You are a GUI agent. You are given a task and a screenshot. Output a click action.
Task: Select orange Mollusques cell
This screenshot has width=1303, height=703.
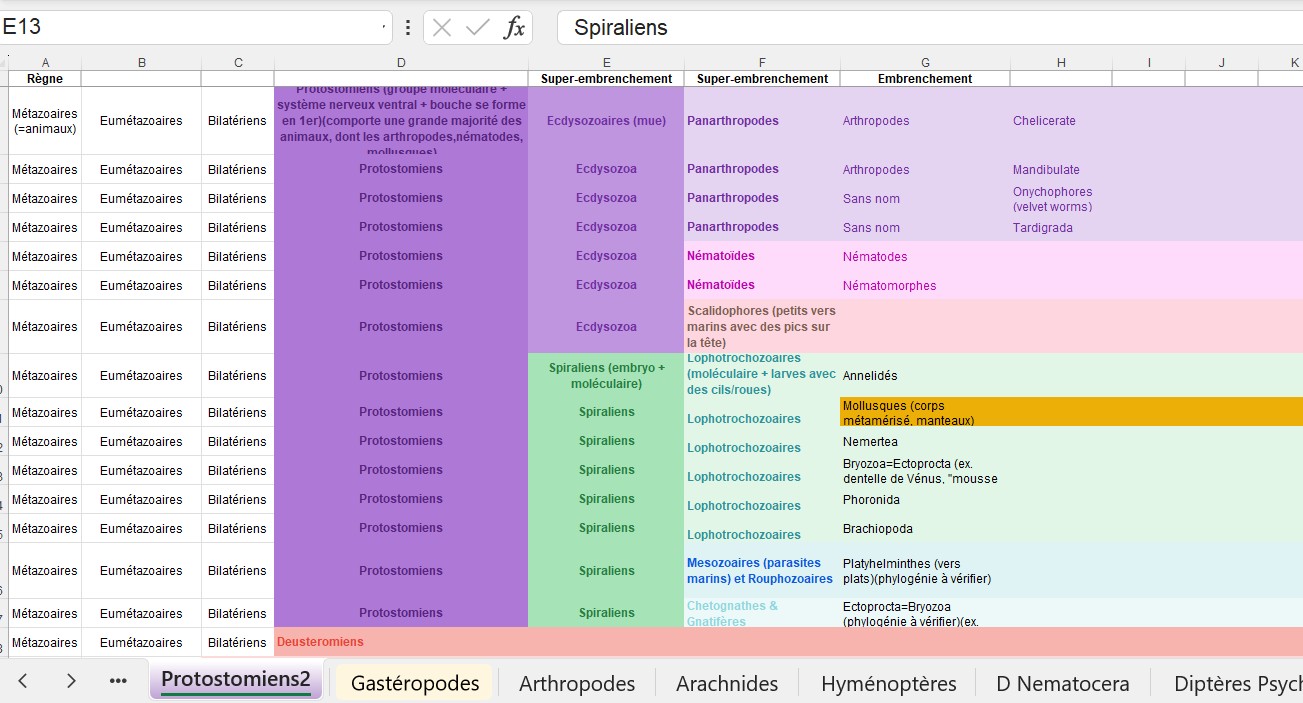925,412
